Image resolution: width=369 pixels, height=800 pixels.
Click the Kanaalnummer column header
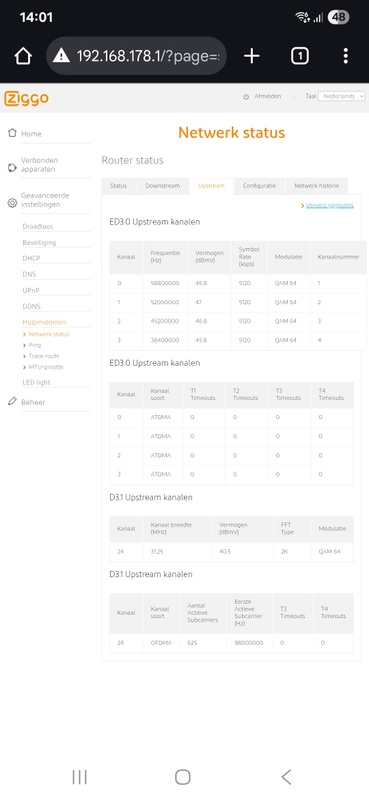pyautogui.click(x=337, y=257)
